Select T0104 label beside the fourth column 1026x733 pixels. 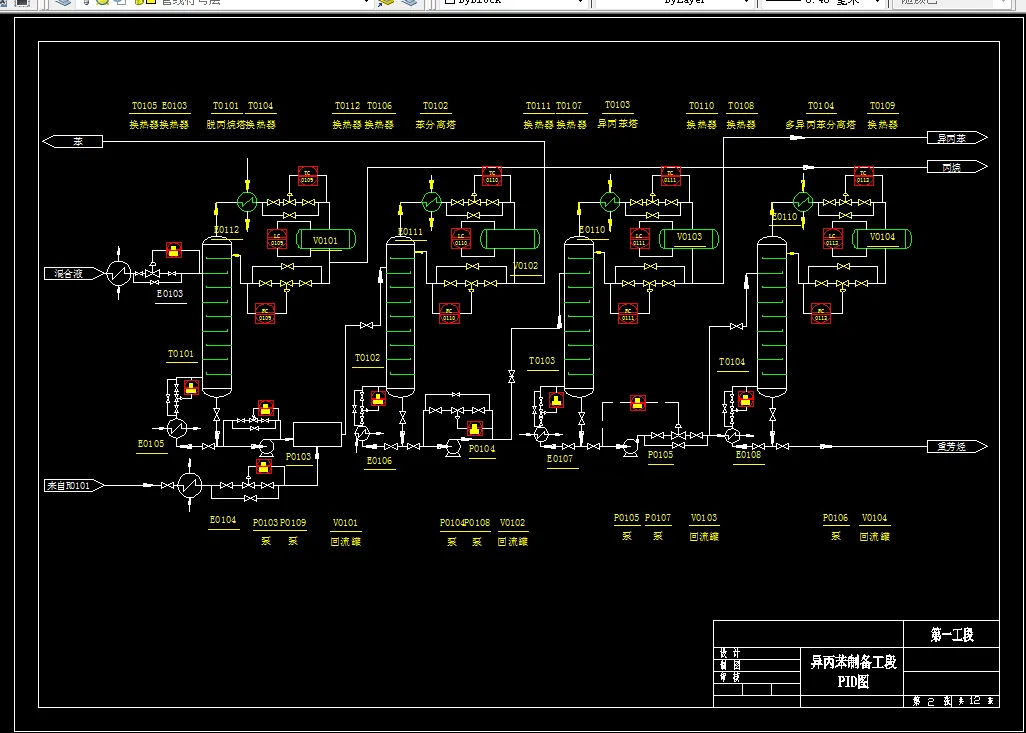tap(732, 362)
